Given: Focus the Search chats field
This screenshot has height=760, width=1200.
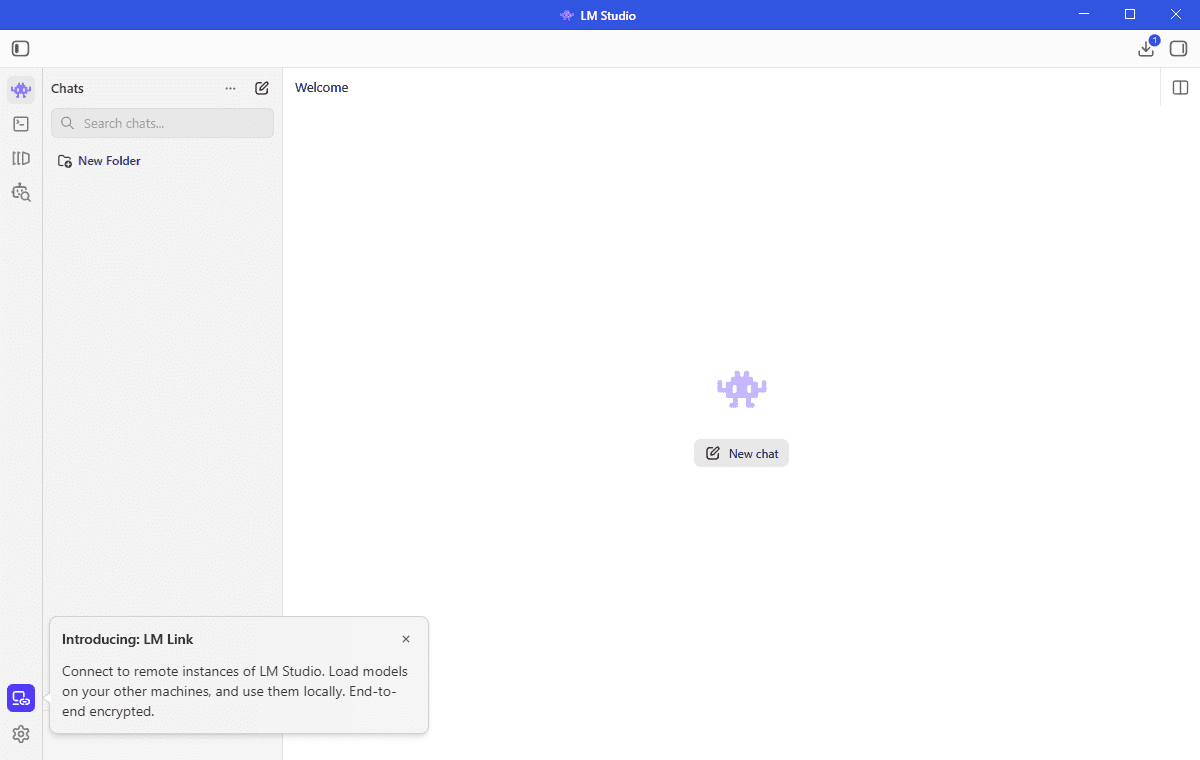Looking at the screenshot, I should [162, 123].
